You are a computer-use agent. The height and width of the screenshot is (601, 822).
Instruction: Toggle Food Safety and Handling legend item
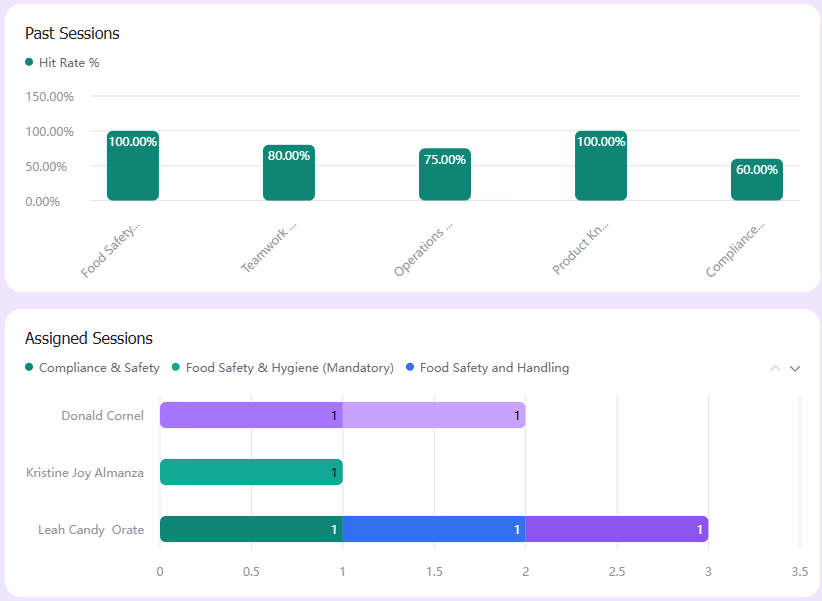488,368
